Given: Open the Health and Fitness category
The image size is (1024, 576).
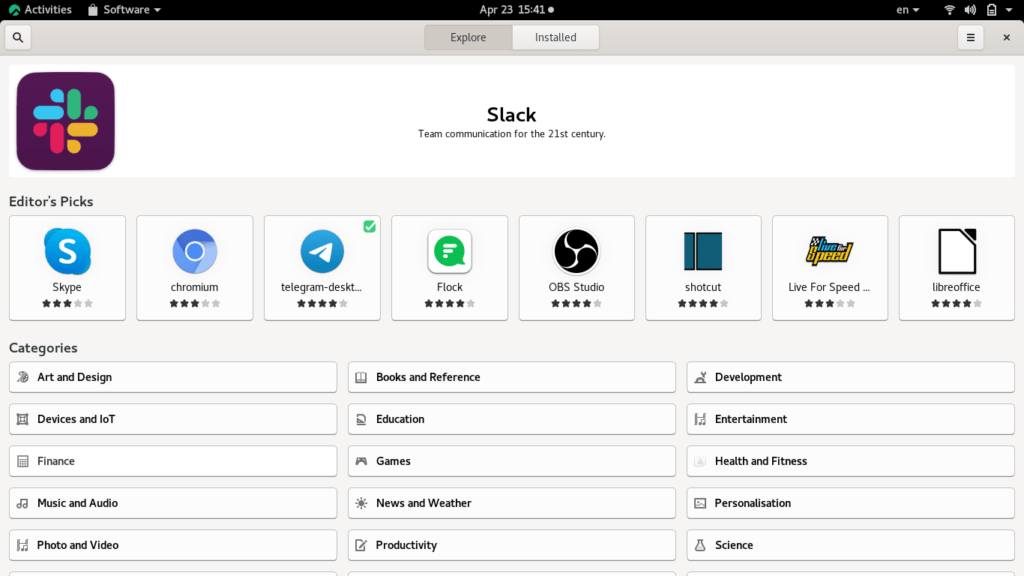Looking at the screenshot, I should [850, 461].
